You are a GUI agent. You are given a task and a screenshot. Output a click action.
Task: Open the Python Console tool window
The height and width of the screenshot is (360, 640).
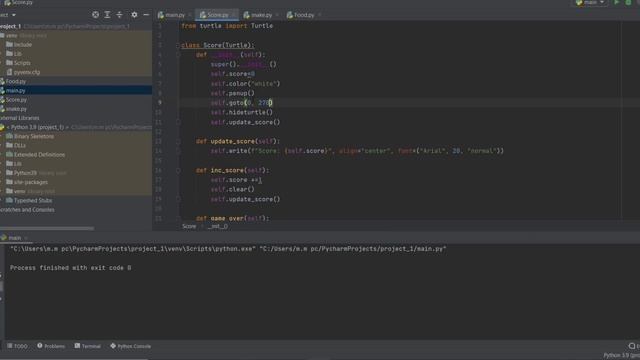pos(131,346)
